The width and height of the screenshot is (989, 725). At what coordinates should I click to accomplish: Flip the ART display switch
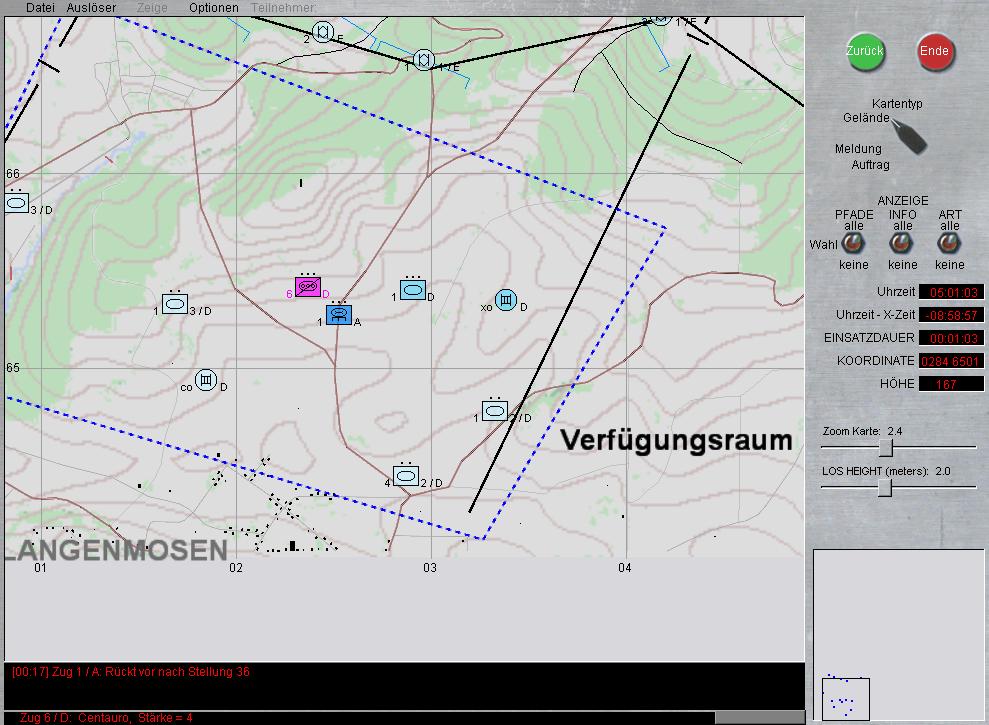click(x=949, y=244)
